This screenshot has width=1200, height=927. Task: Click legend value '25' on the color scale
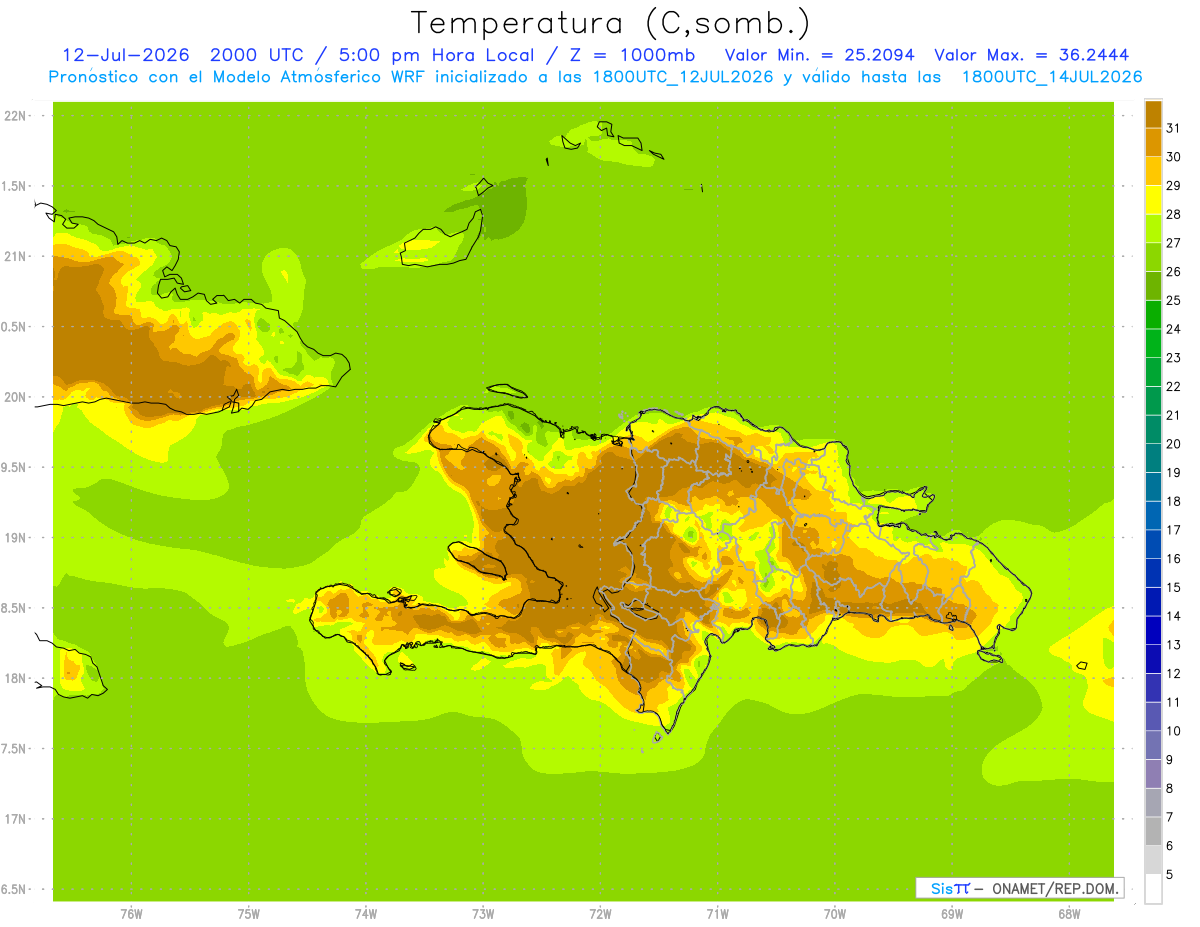click(1173, 300)
